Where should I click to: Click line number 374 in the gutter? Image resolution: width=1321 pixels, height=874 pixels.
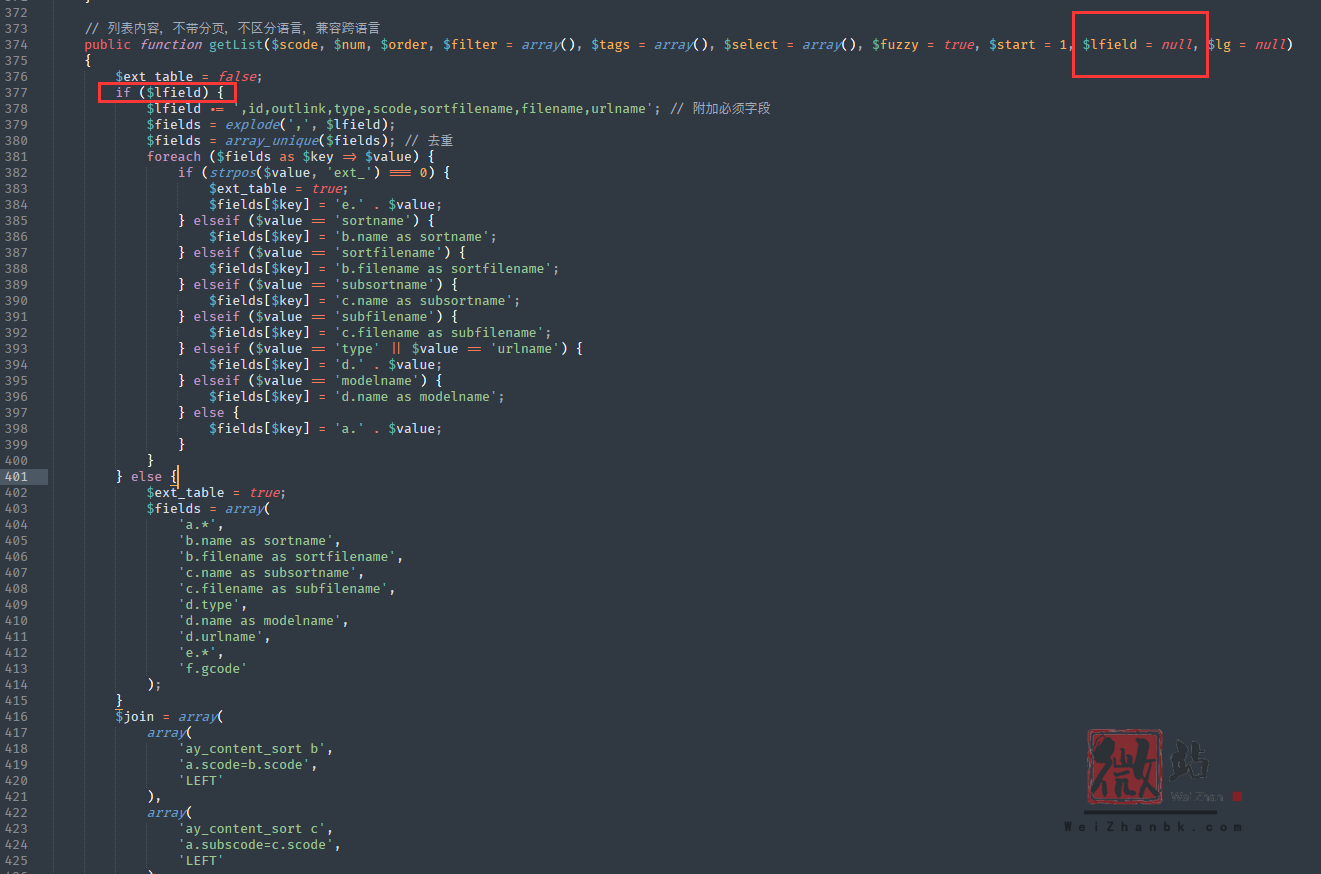coord(16,45)
